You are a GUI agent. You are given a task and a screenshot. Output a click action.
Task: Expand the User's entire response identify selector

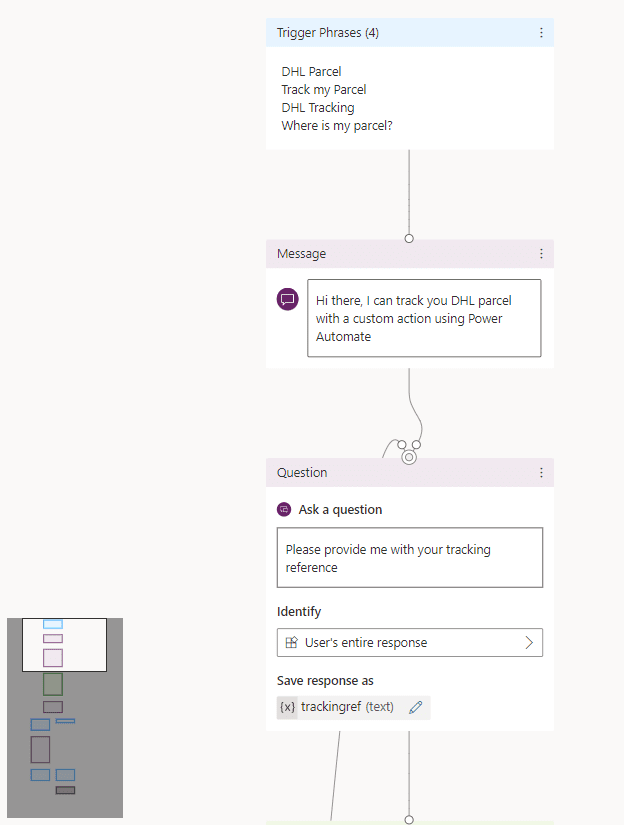(x=530, y=643)
